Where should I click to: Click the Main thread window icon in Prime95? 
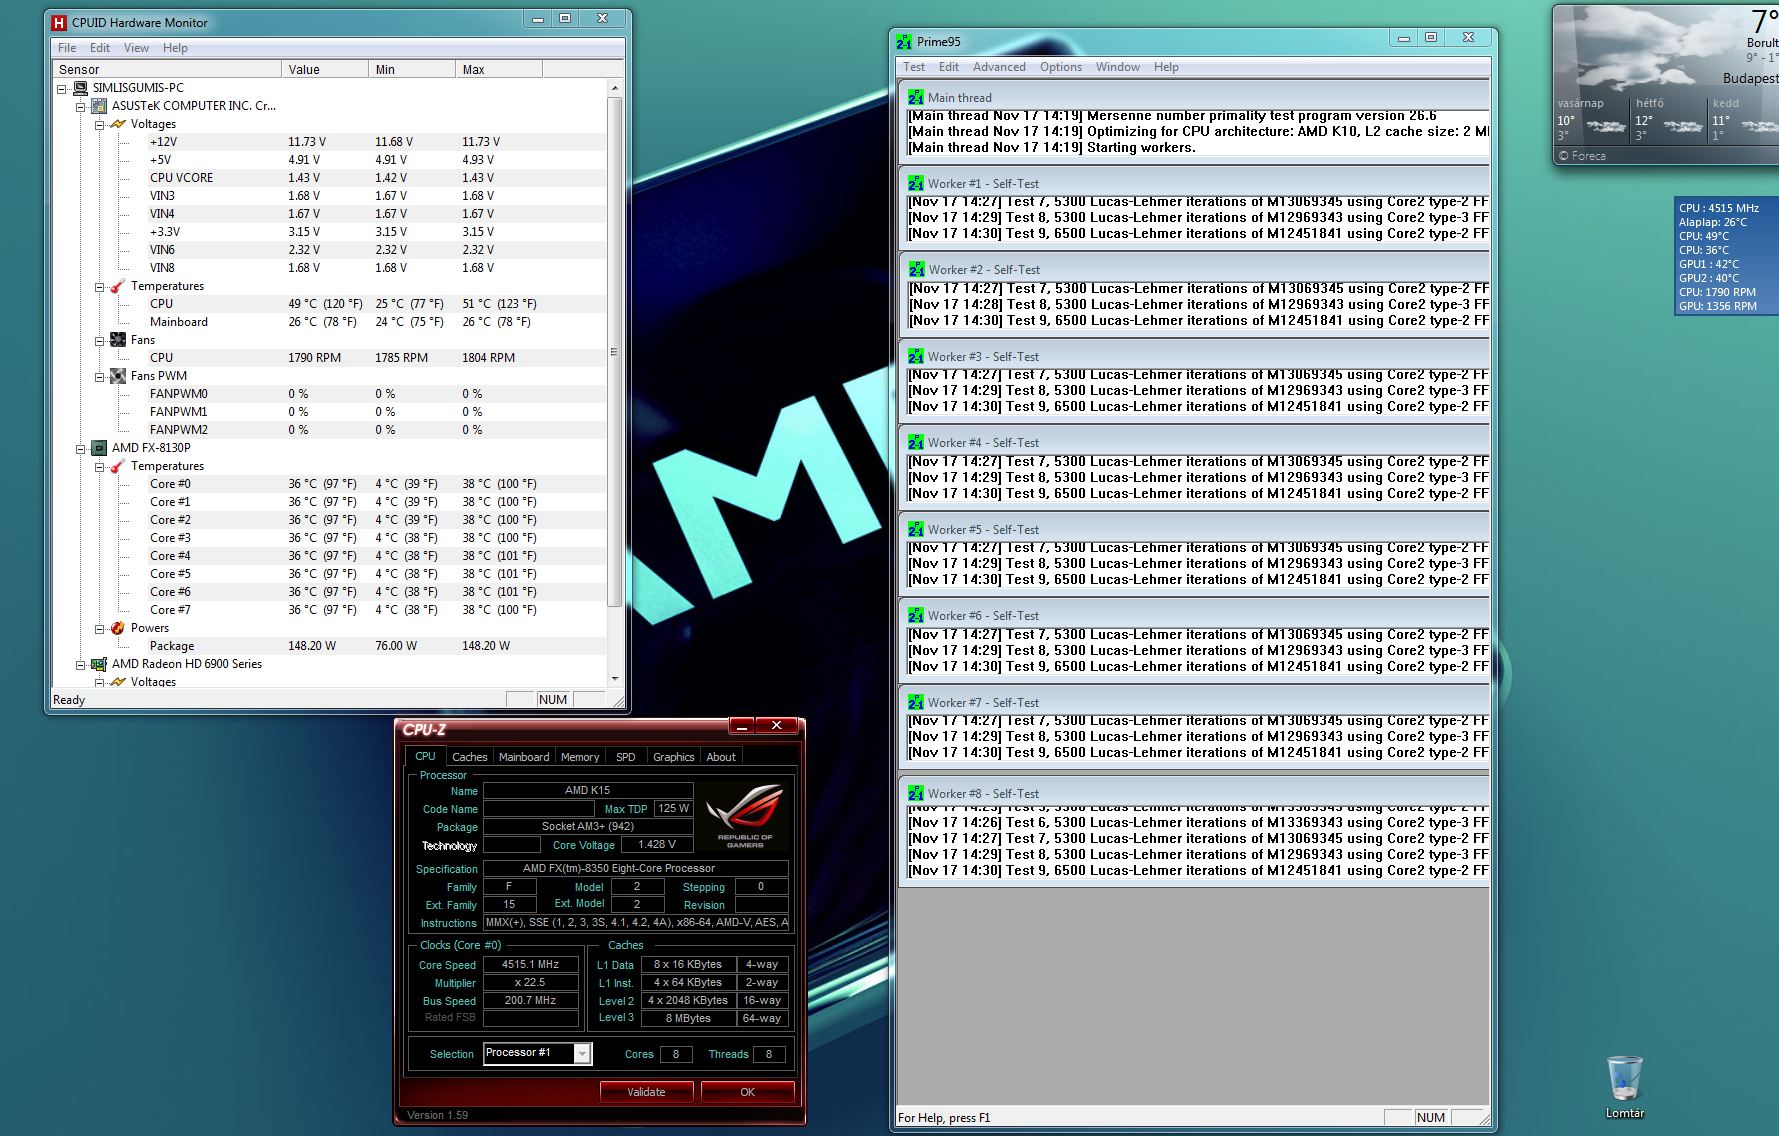point(915,98)
